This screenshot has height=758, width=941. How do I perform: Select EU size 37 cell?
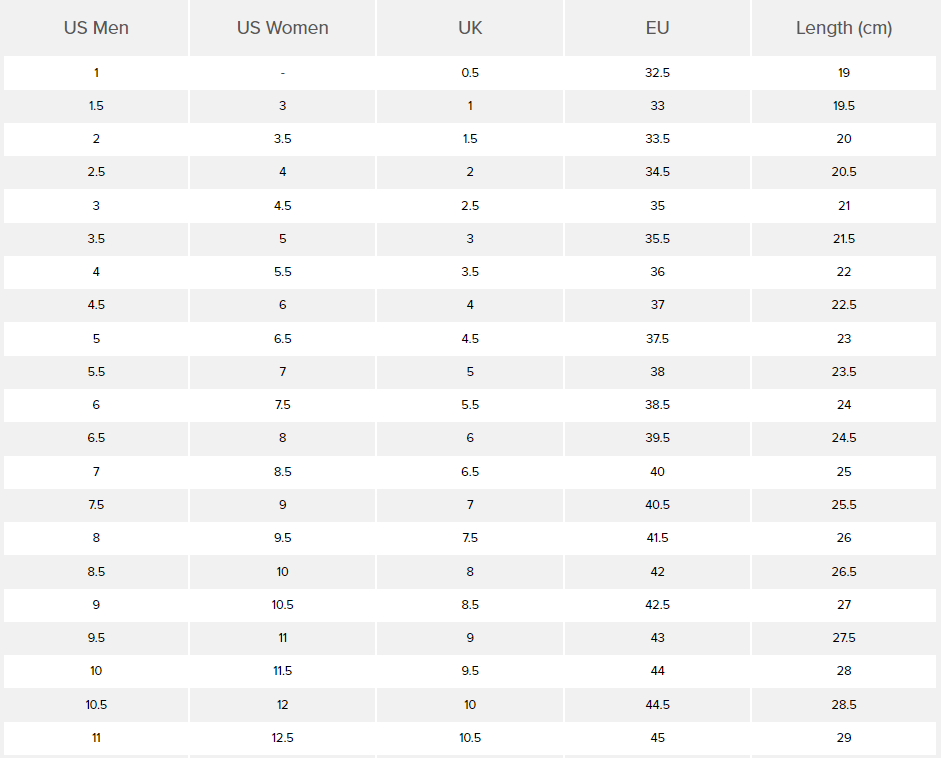657,305
